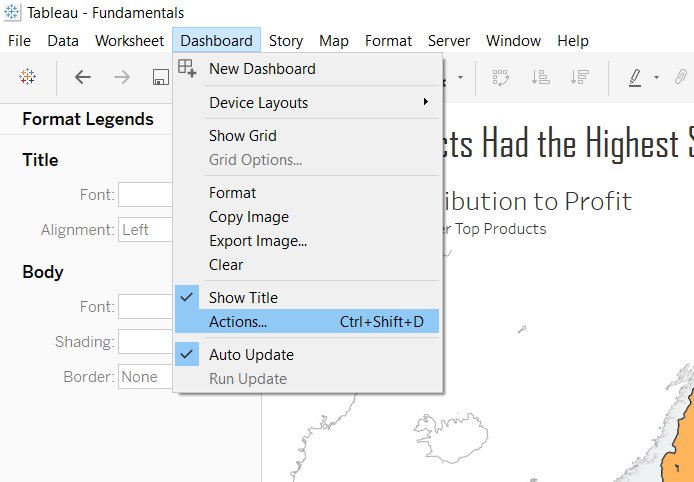Image resolution: width=694 pixels, height=482 pixels.
Task: Open the Worksheet menu
Action: pyautogui.click(x=129, y=41)
